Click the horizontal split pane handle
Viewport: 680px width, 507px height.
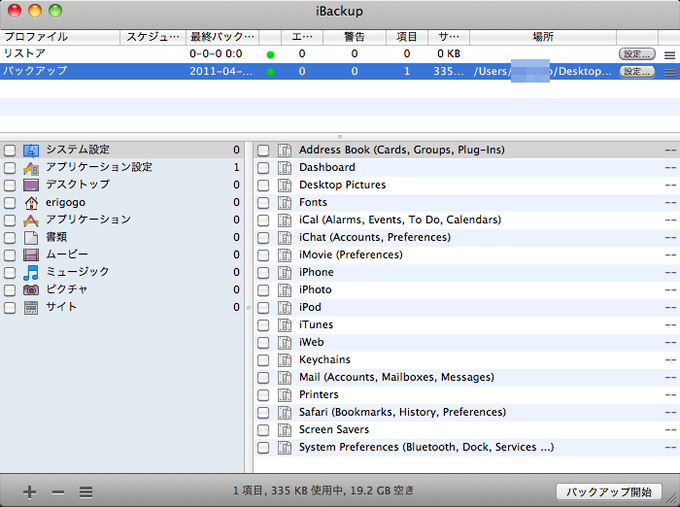340,137
